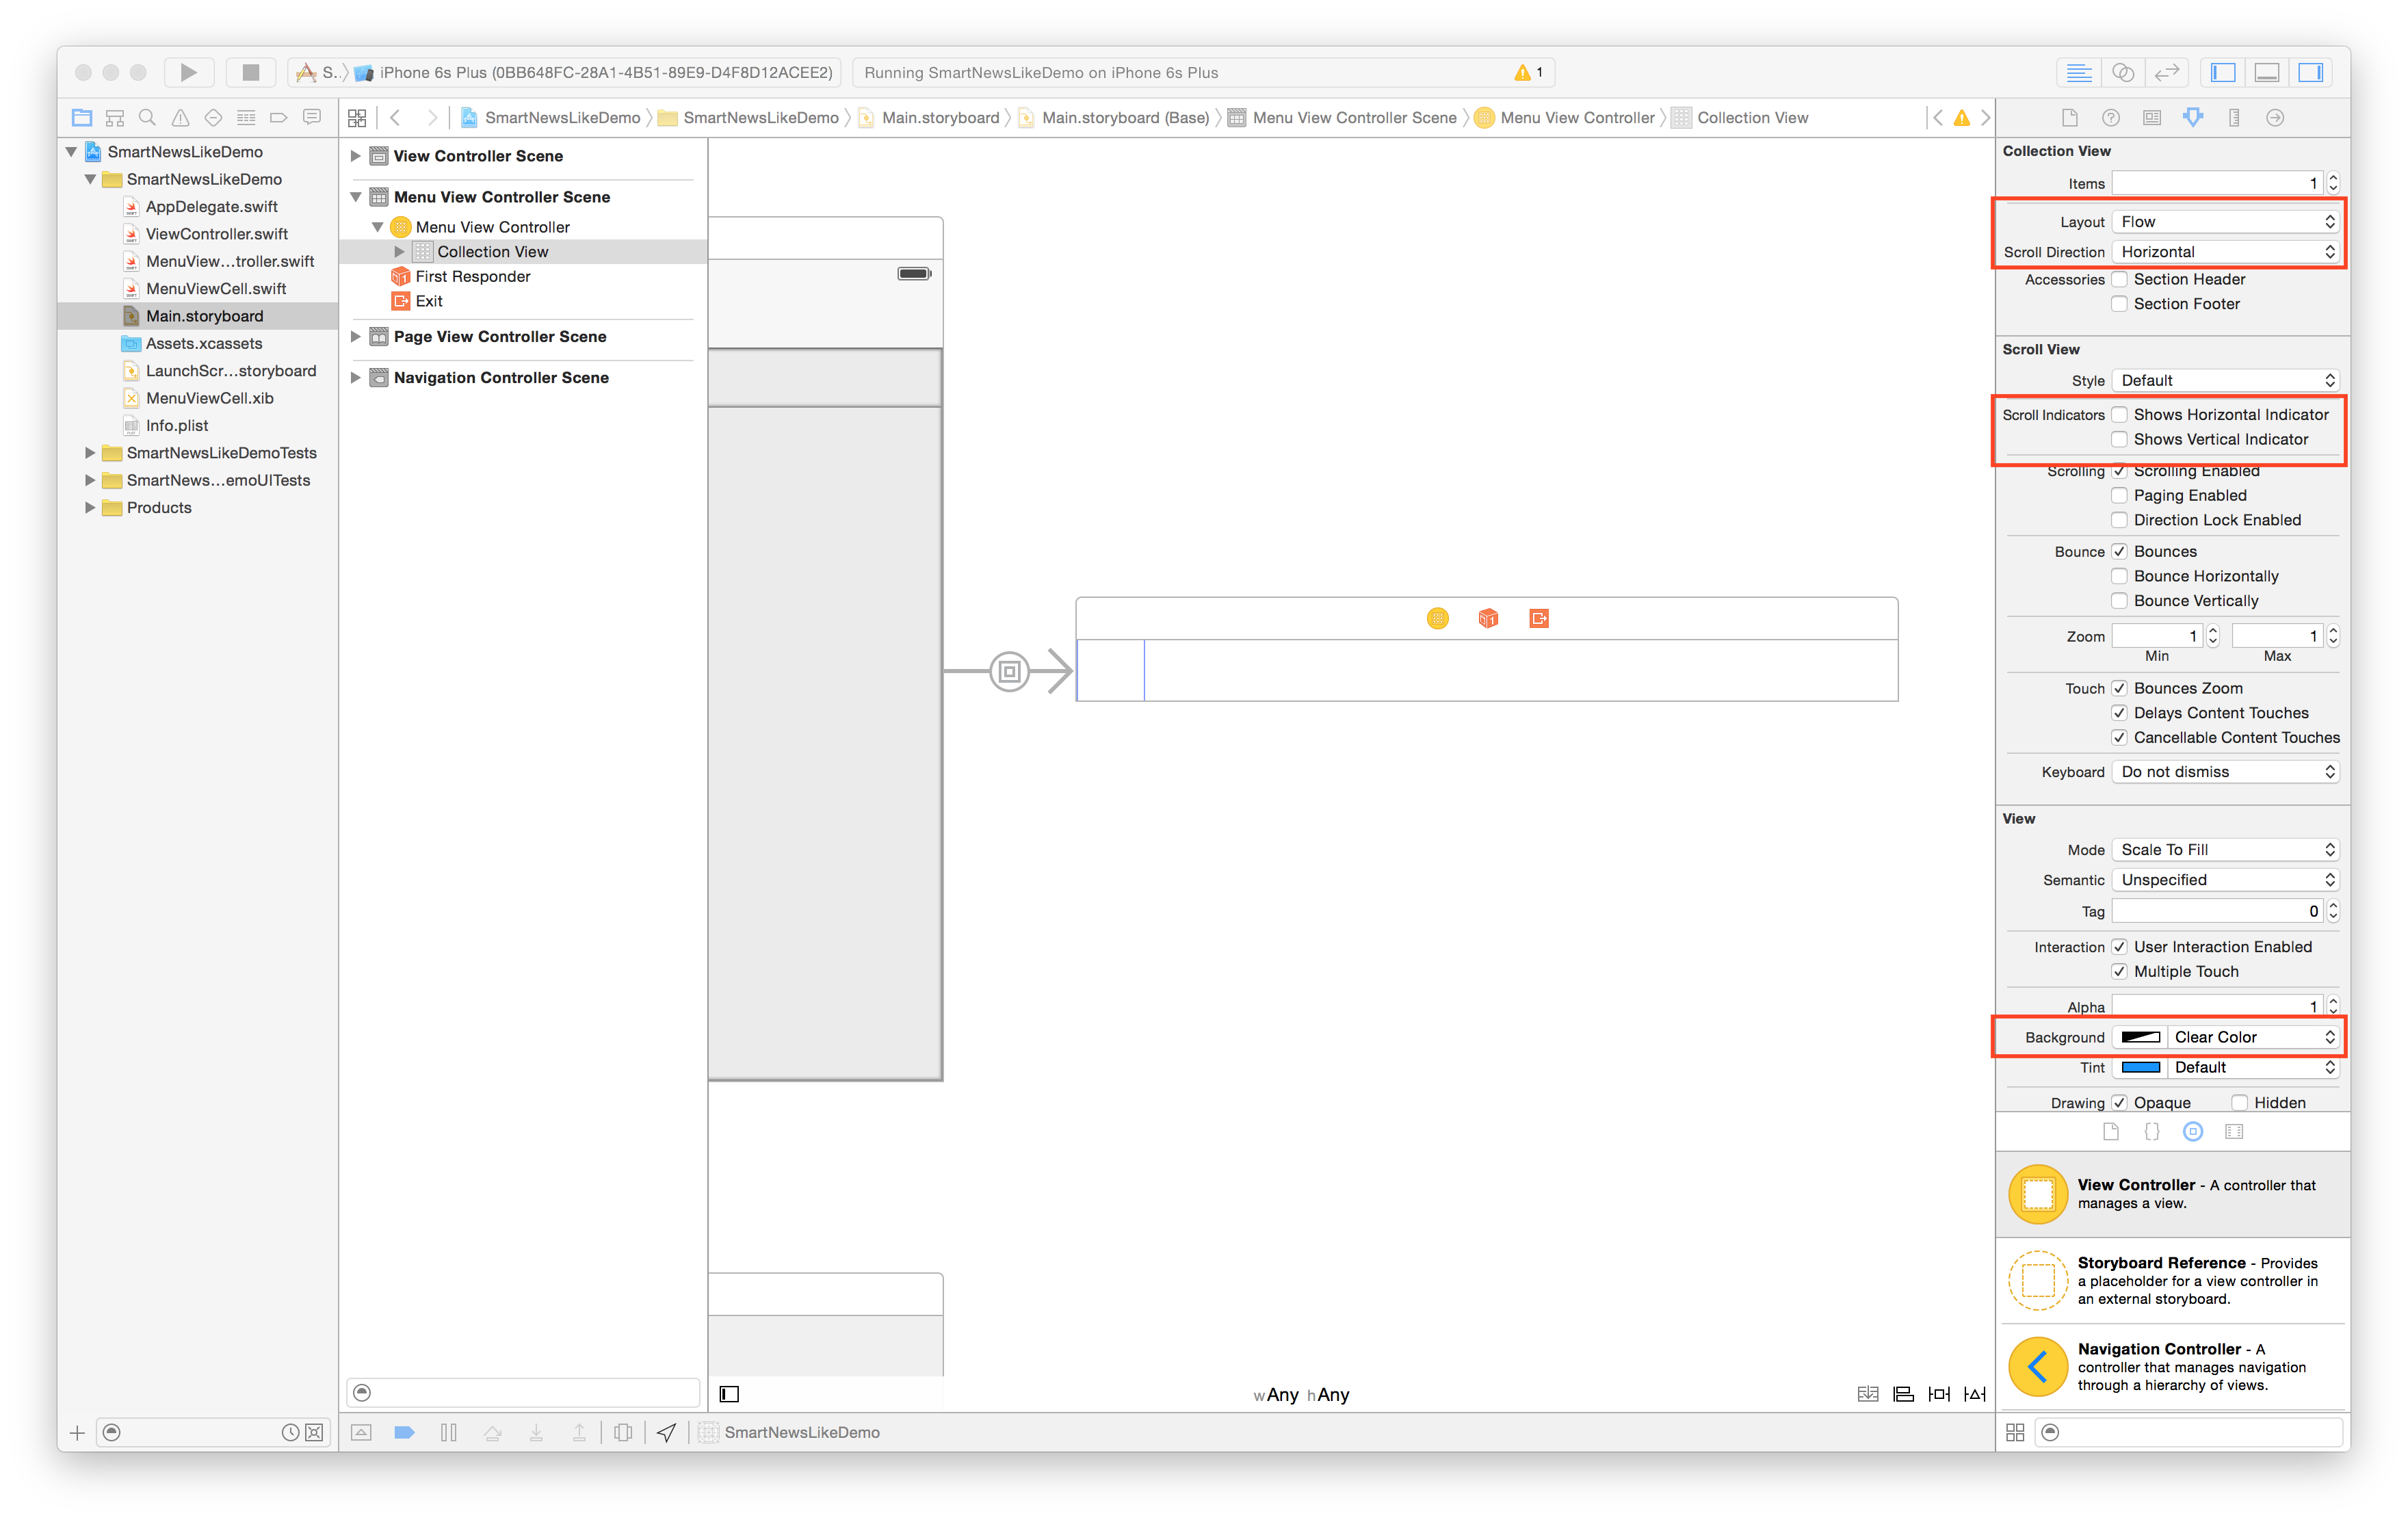Expand the Collection View tree row

(x=399, y=251)
